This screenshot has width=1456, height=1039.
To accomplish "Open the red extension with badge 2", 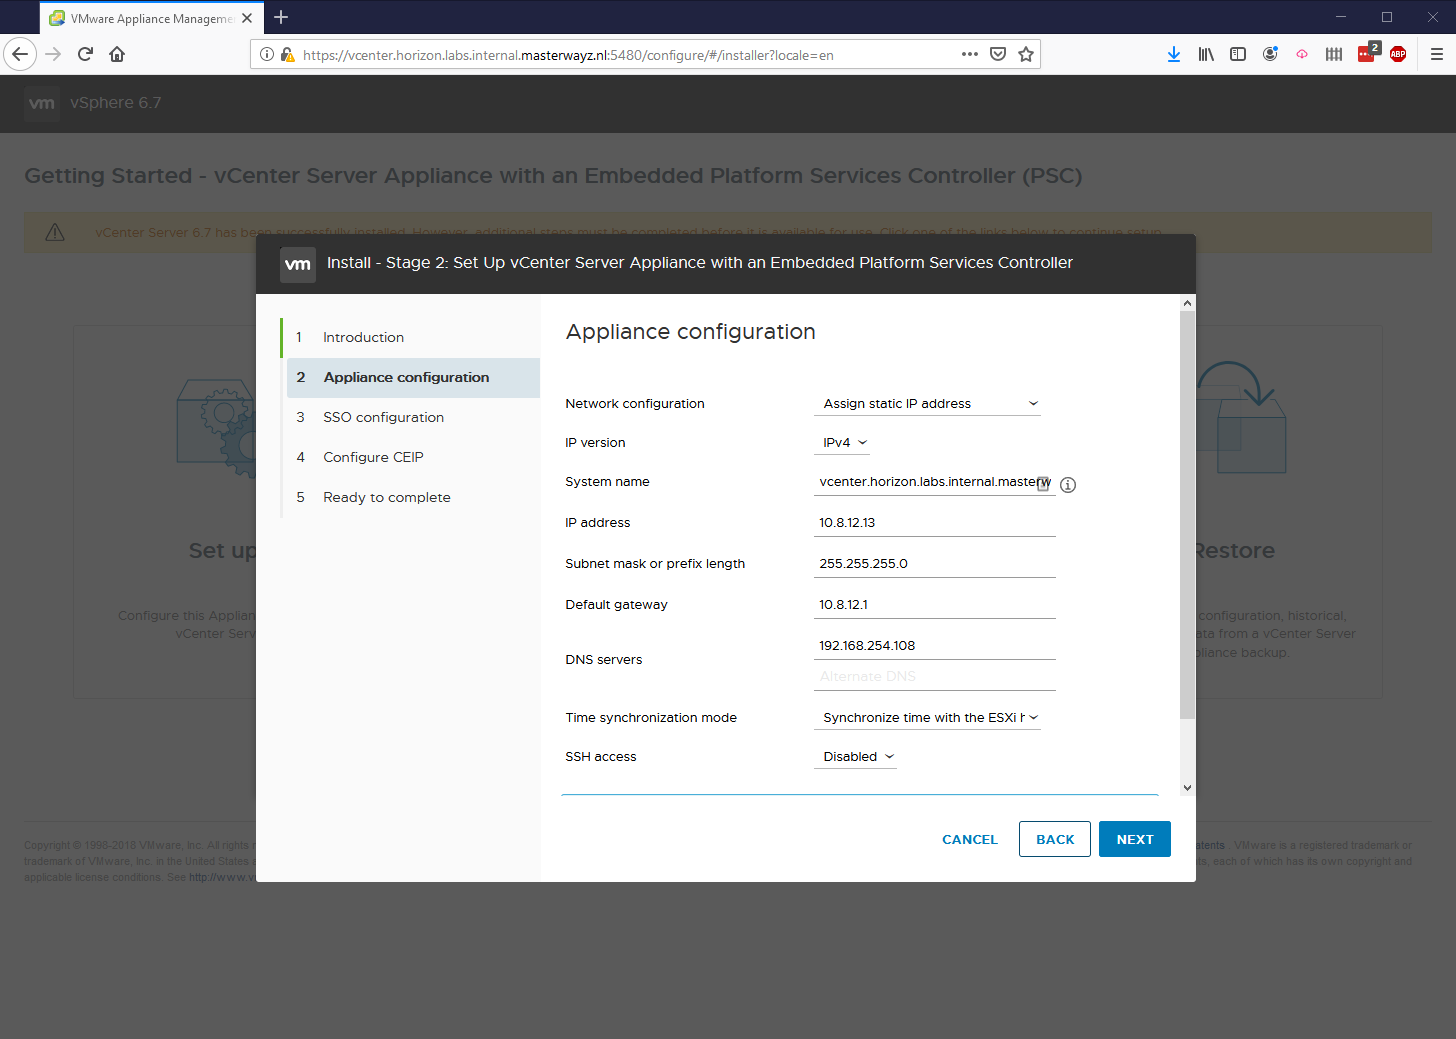I will coord(1368,53).
